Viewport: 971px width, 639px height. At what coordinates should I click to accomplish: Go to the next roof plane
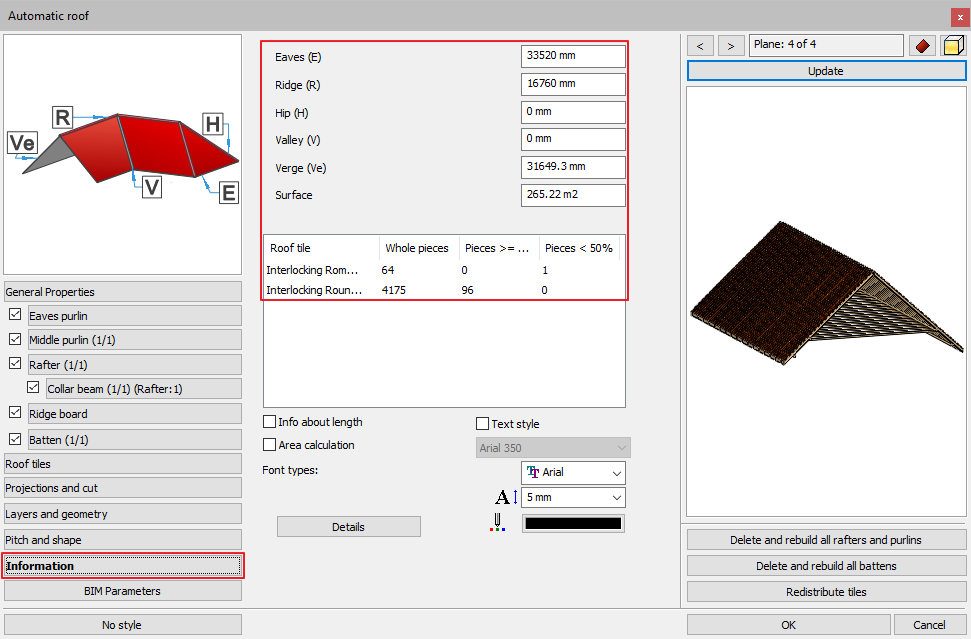tap(732, 46)
